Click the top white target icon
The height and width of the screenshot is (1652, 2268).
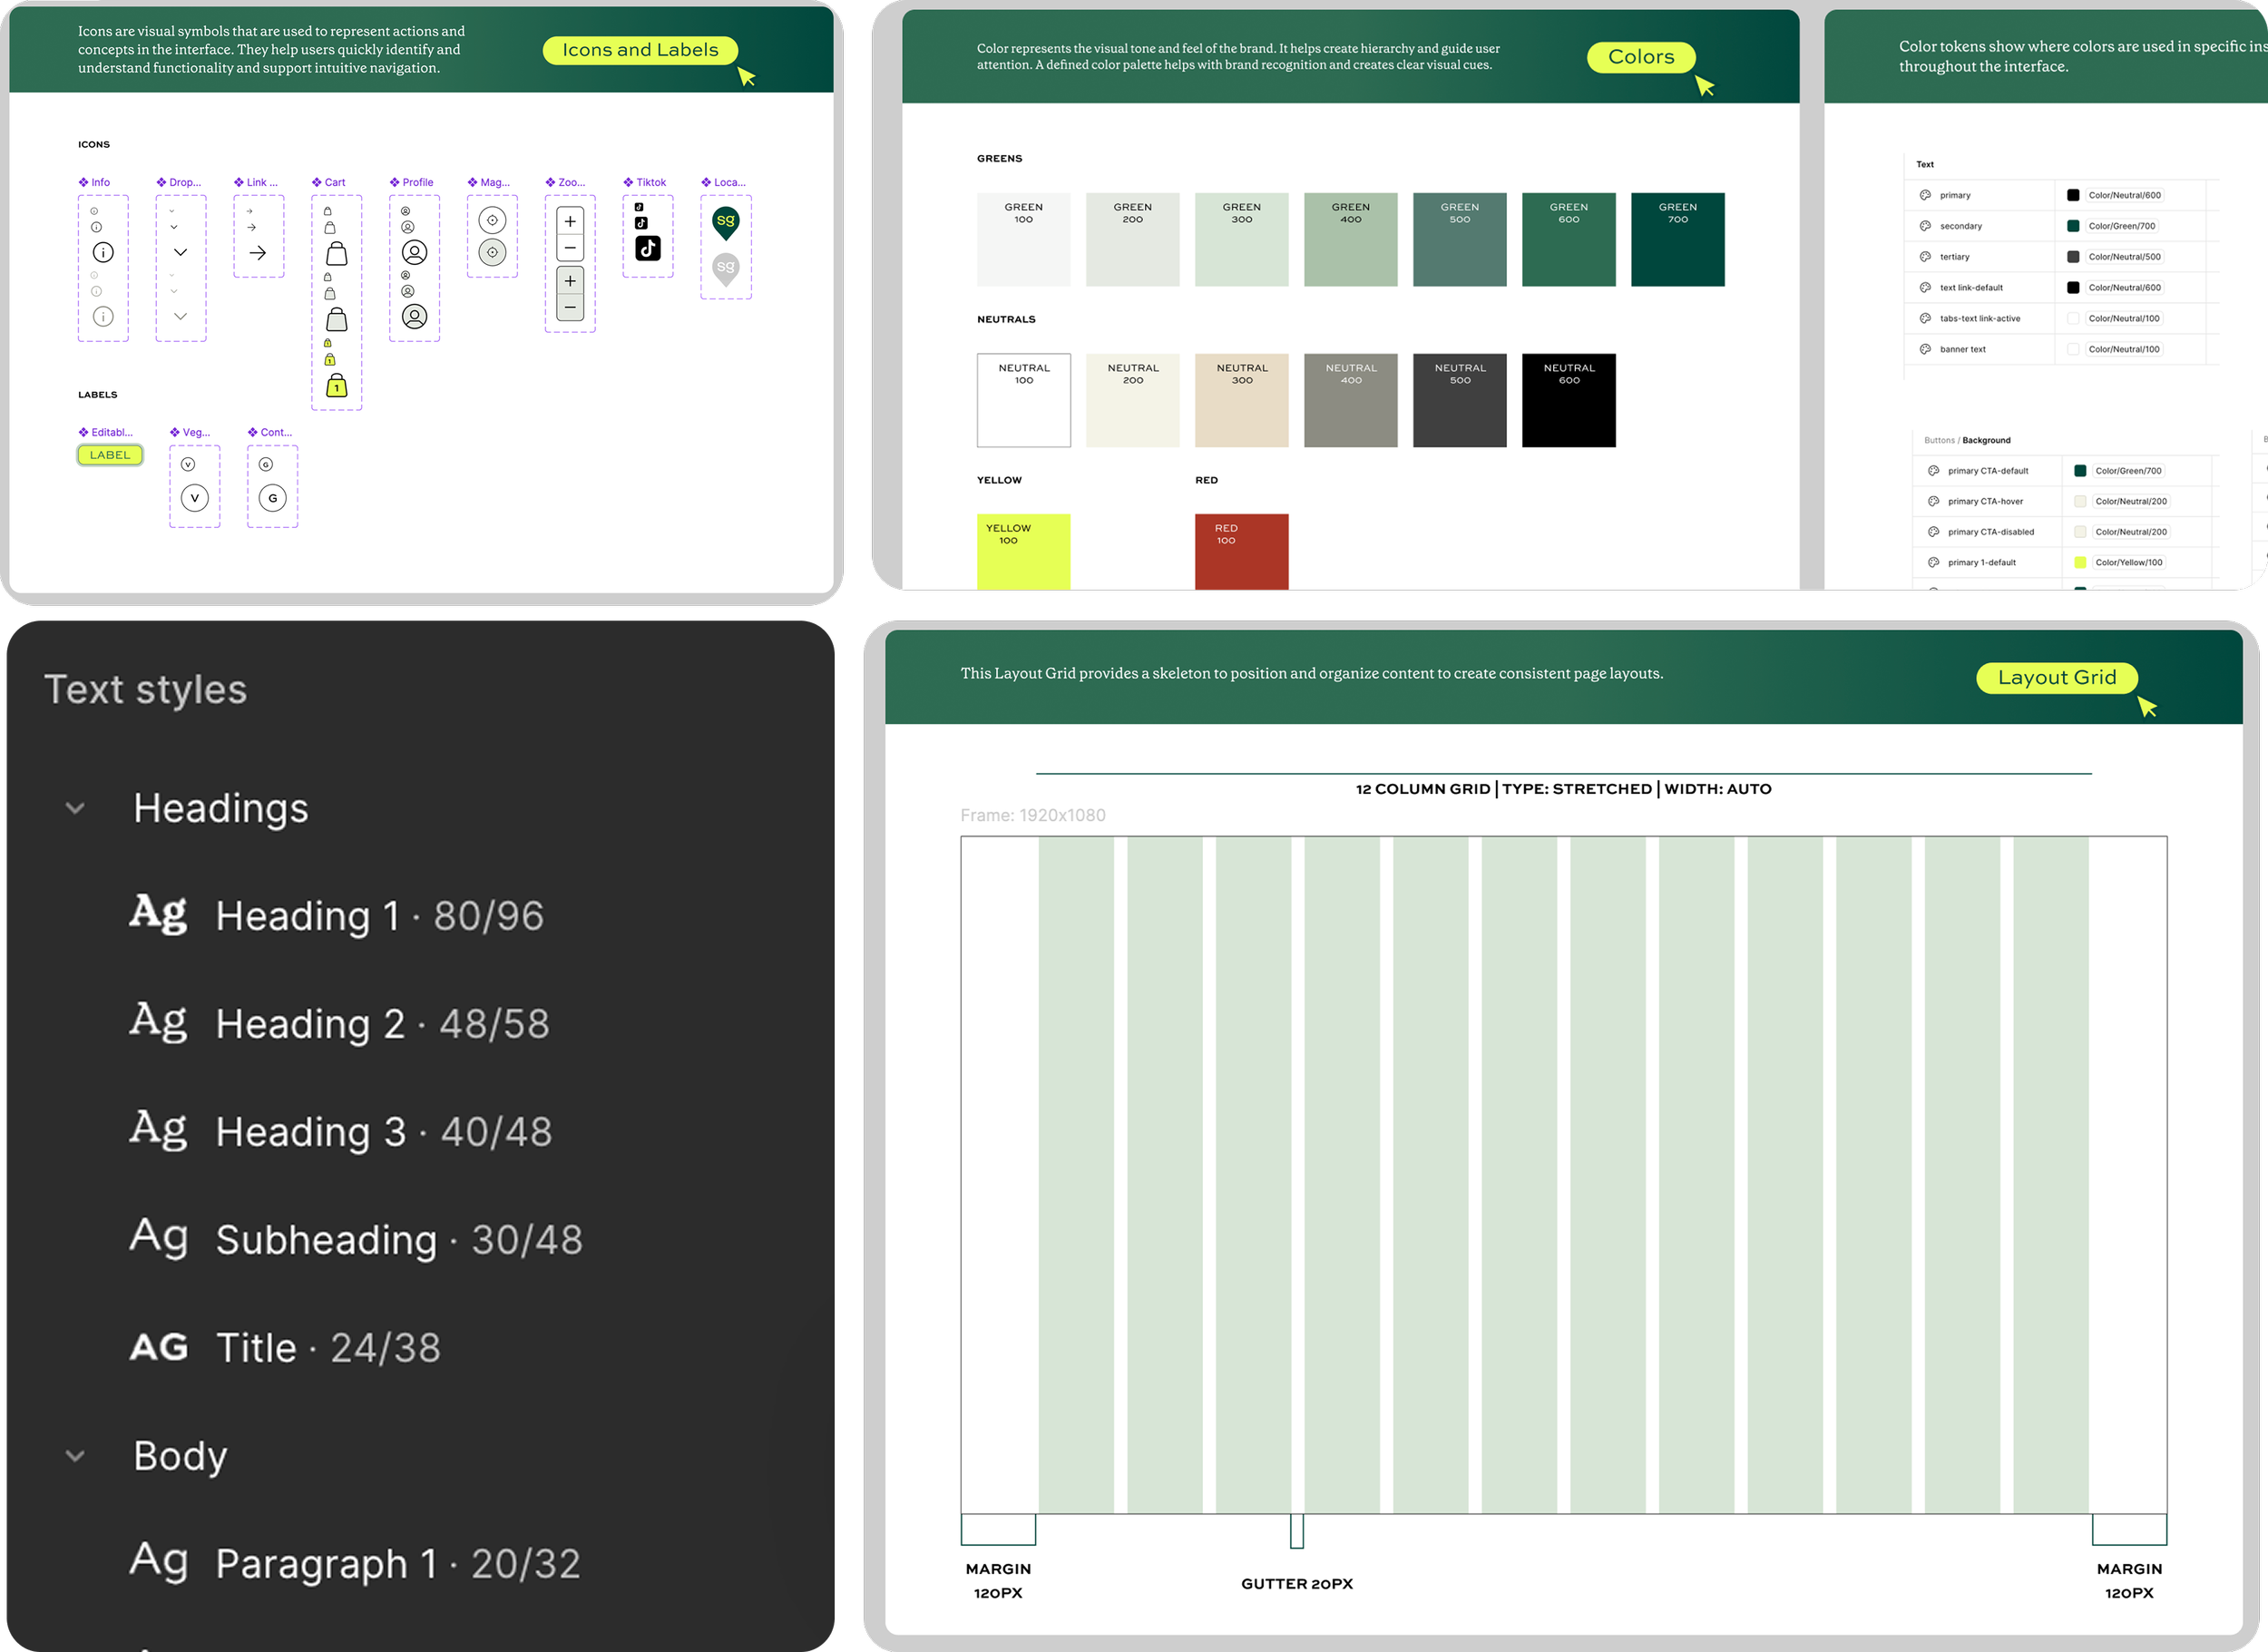click(492, 220)
